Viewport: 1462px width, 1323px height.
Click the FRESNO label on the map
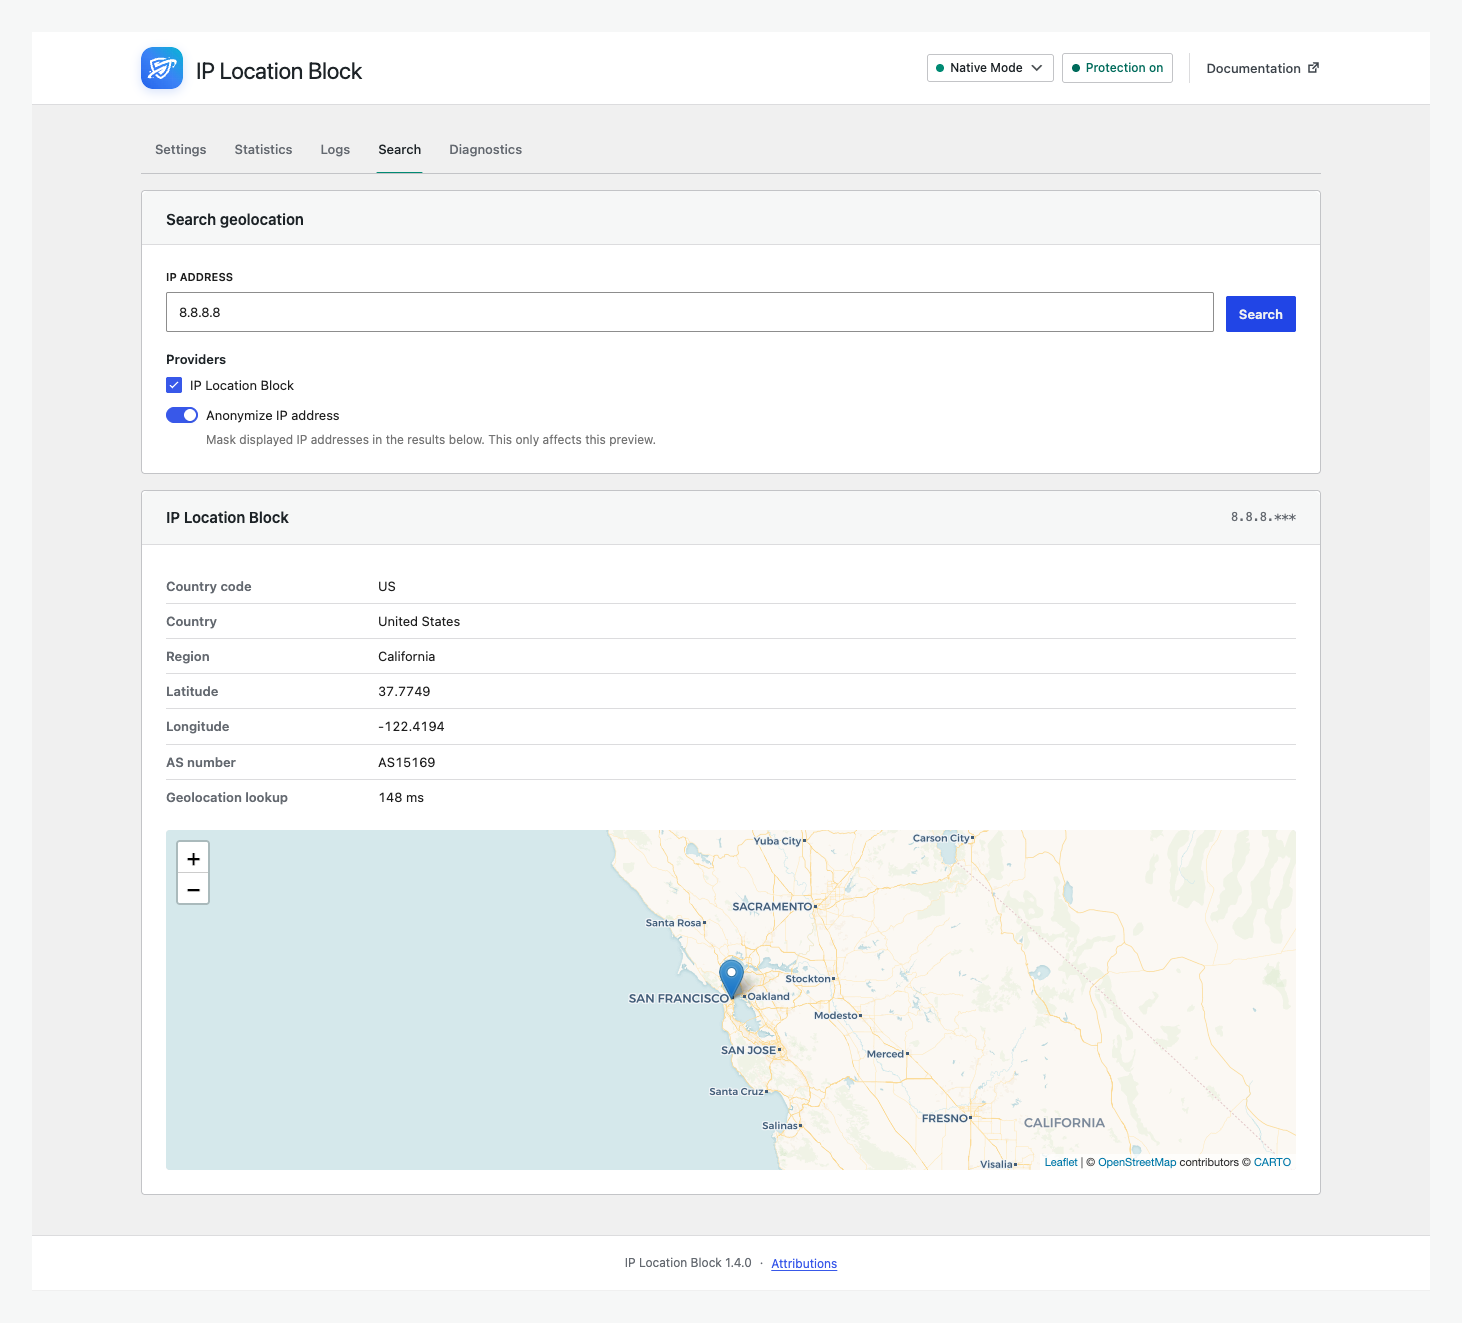pyautogui.click(x=945, y=1118)
